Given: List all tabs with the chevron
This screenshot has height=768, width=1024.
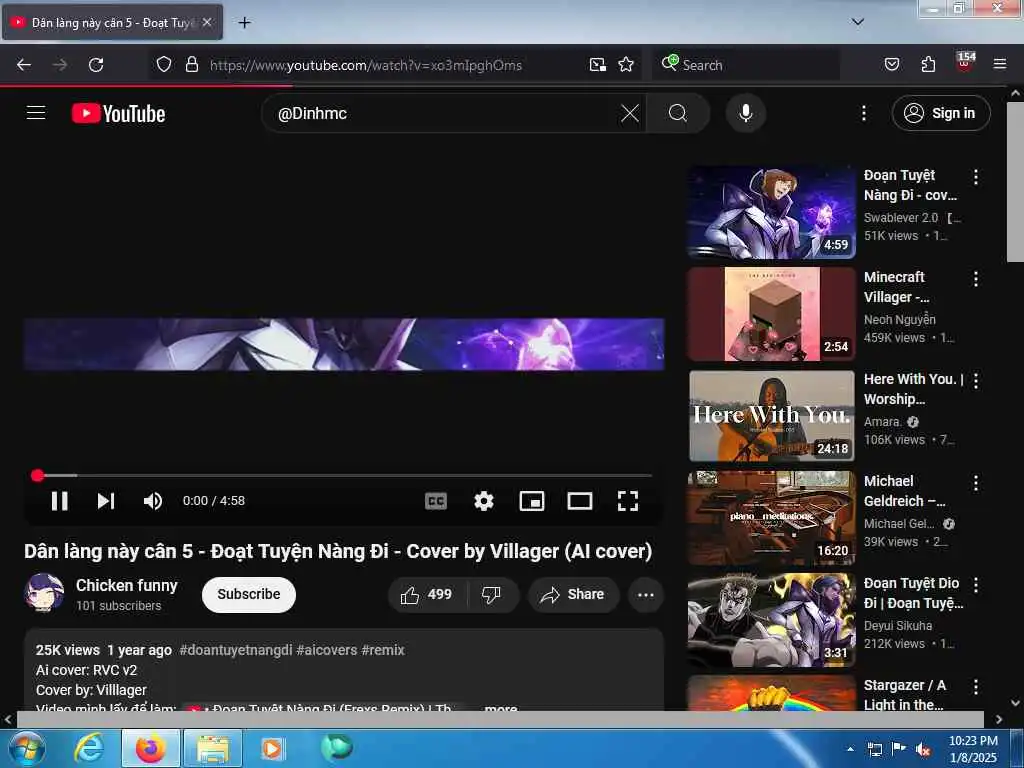Looking at the screenshot, I should (858, 22).
